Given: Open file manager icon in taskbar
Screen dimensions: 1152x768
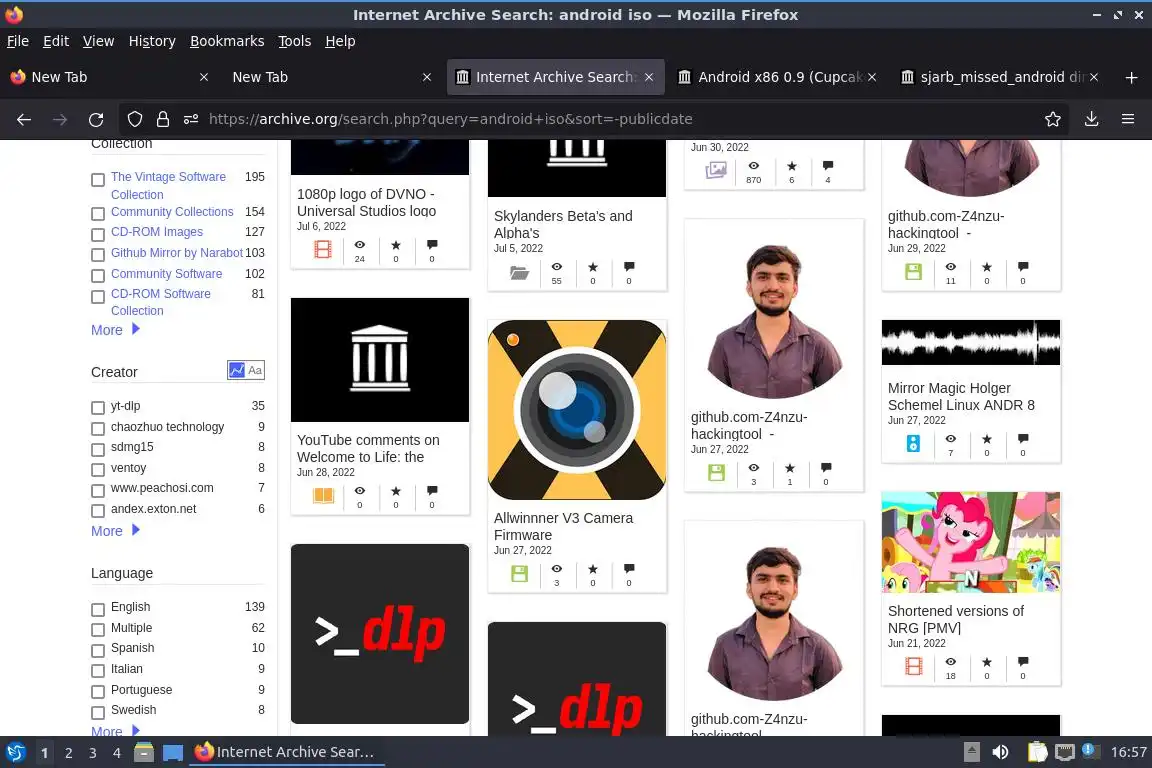Looking at the screenshot, I should tap(144, 752).
